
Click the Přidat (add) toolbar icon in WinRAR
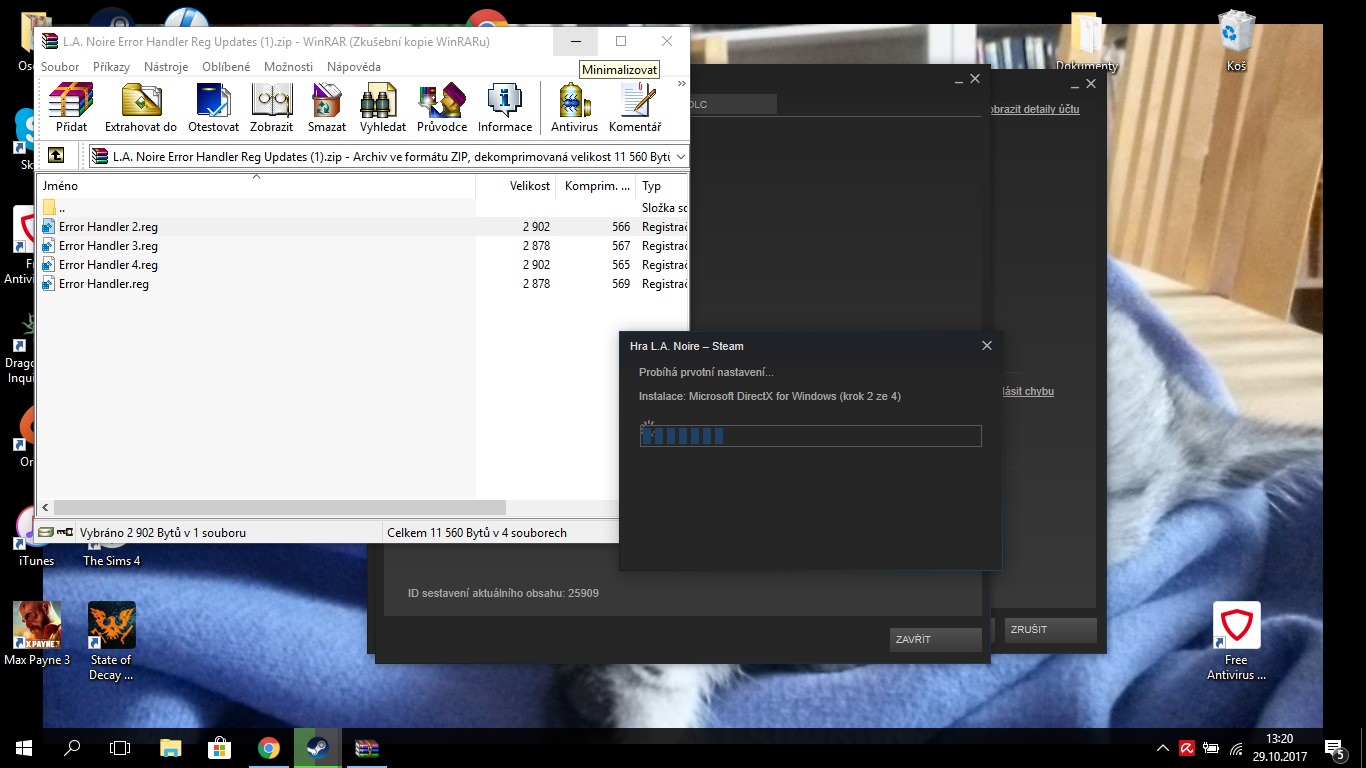coord(71,107)
